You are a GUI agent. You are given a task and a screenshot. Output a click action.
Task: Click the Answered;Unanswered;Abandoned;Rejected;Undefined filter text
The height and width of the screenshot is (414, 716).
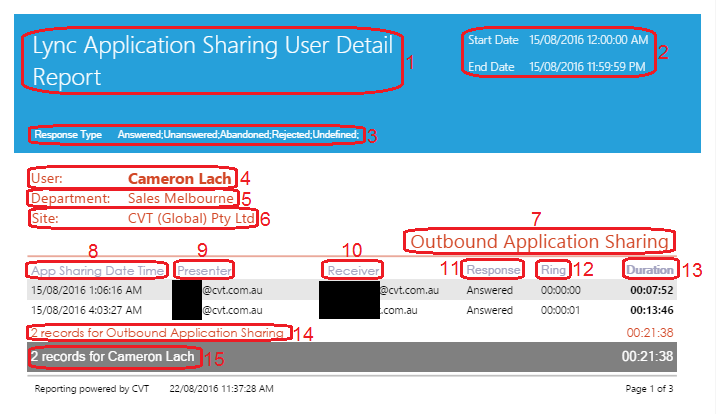(238, 135)
